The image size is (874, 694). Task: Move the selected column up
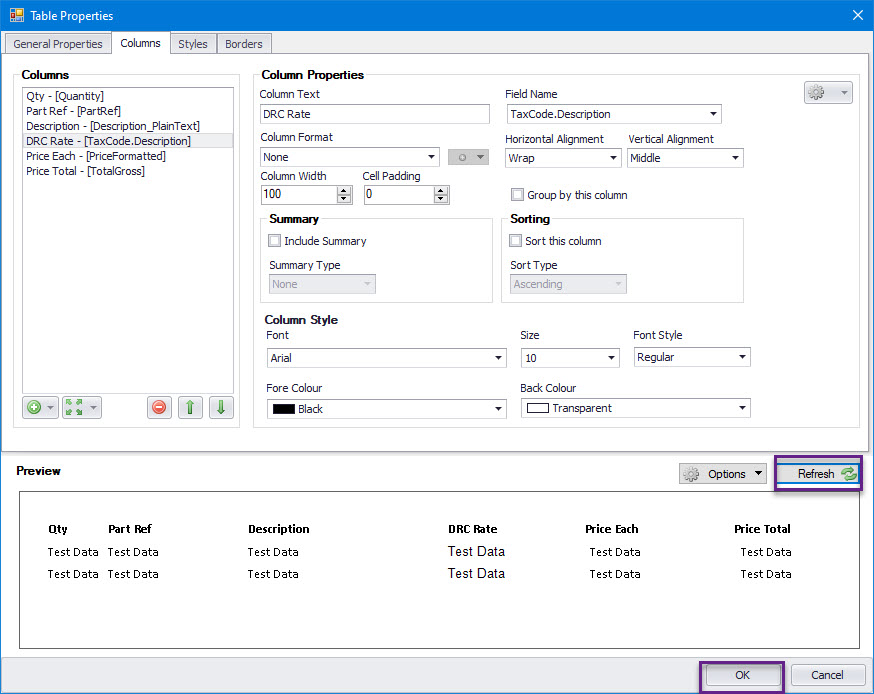(190, 406)
